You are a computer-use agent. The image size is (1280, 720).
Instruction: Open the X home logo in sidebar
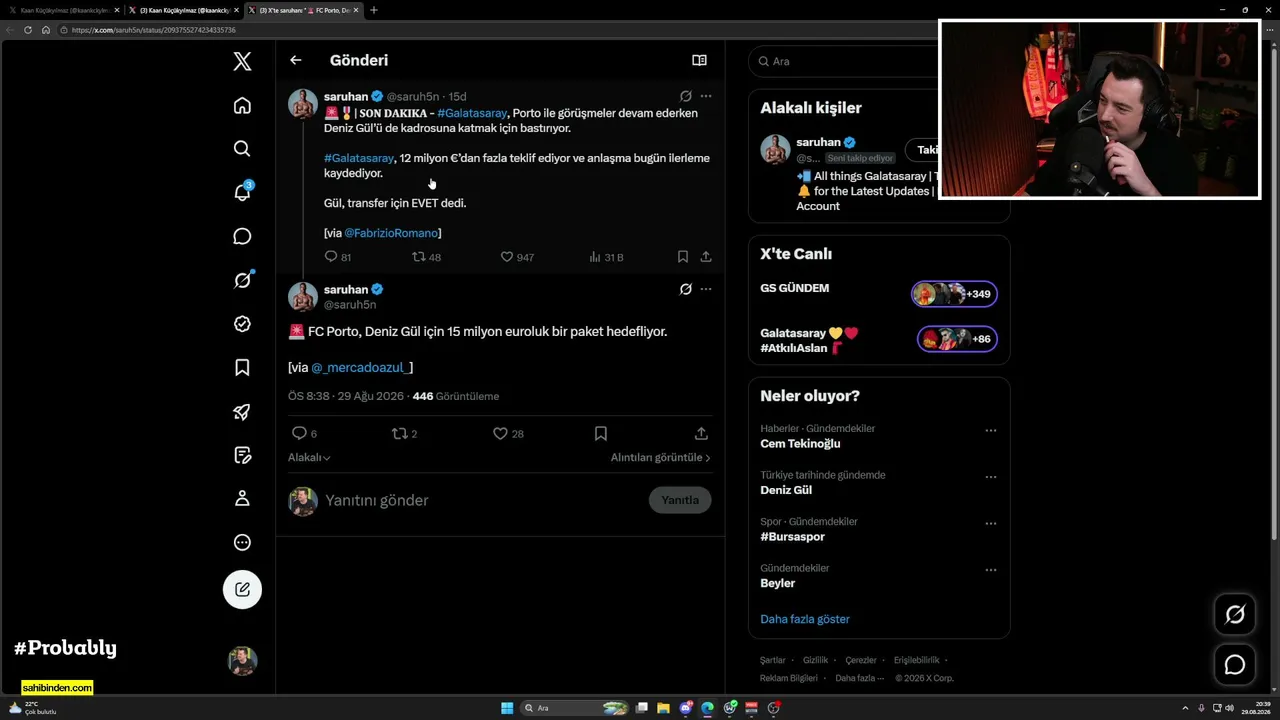coord(242,61)
